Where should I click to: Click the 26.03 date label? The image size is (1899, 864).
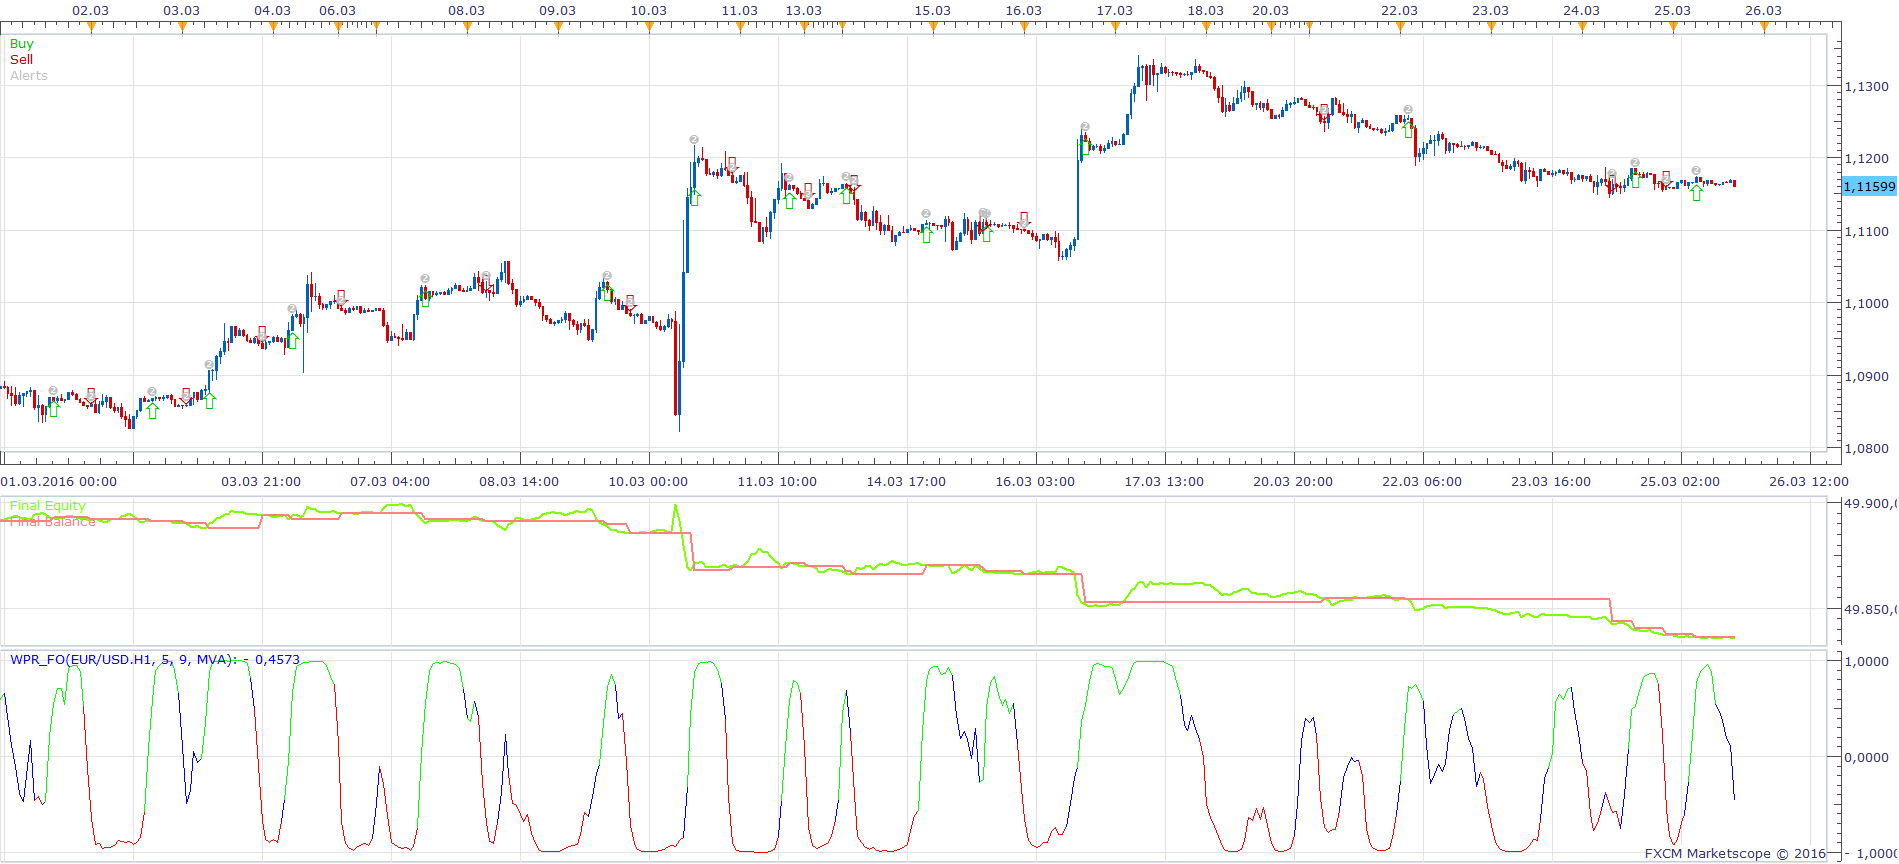pos(1764,11)
